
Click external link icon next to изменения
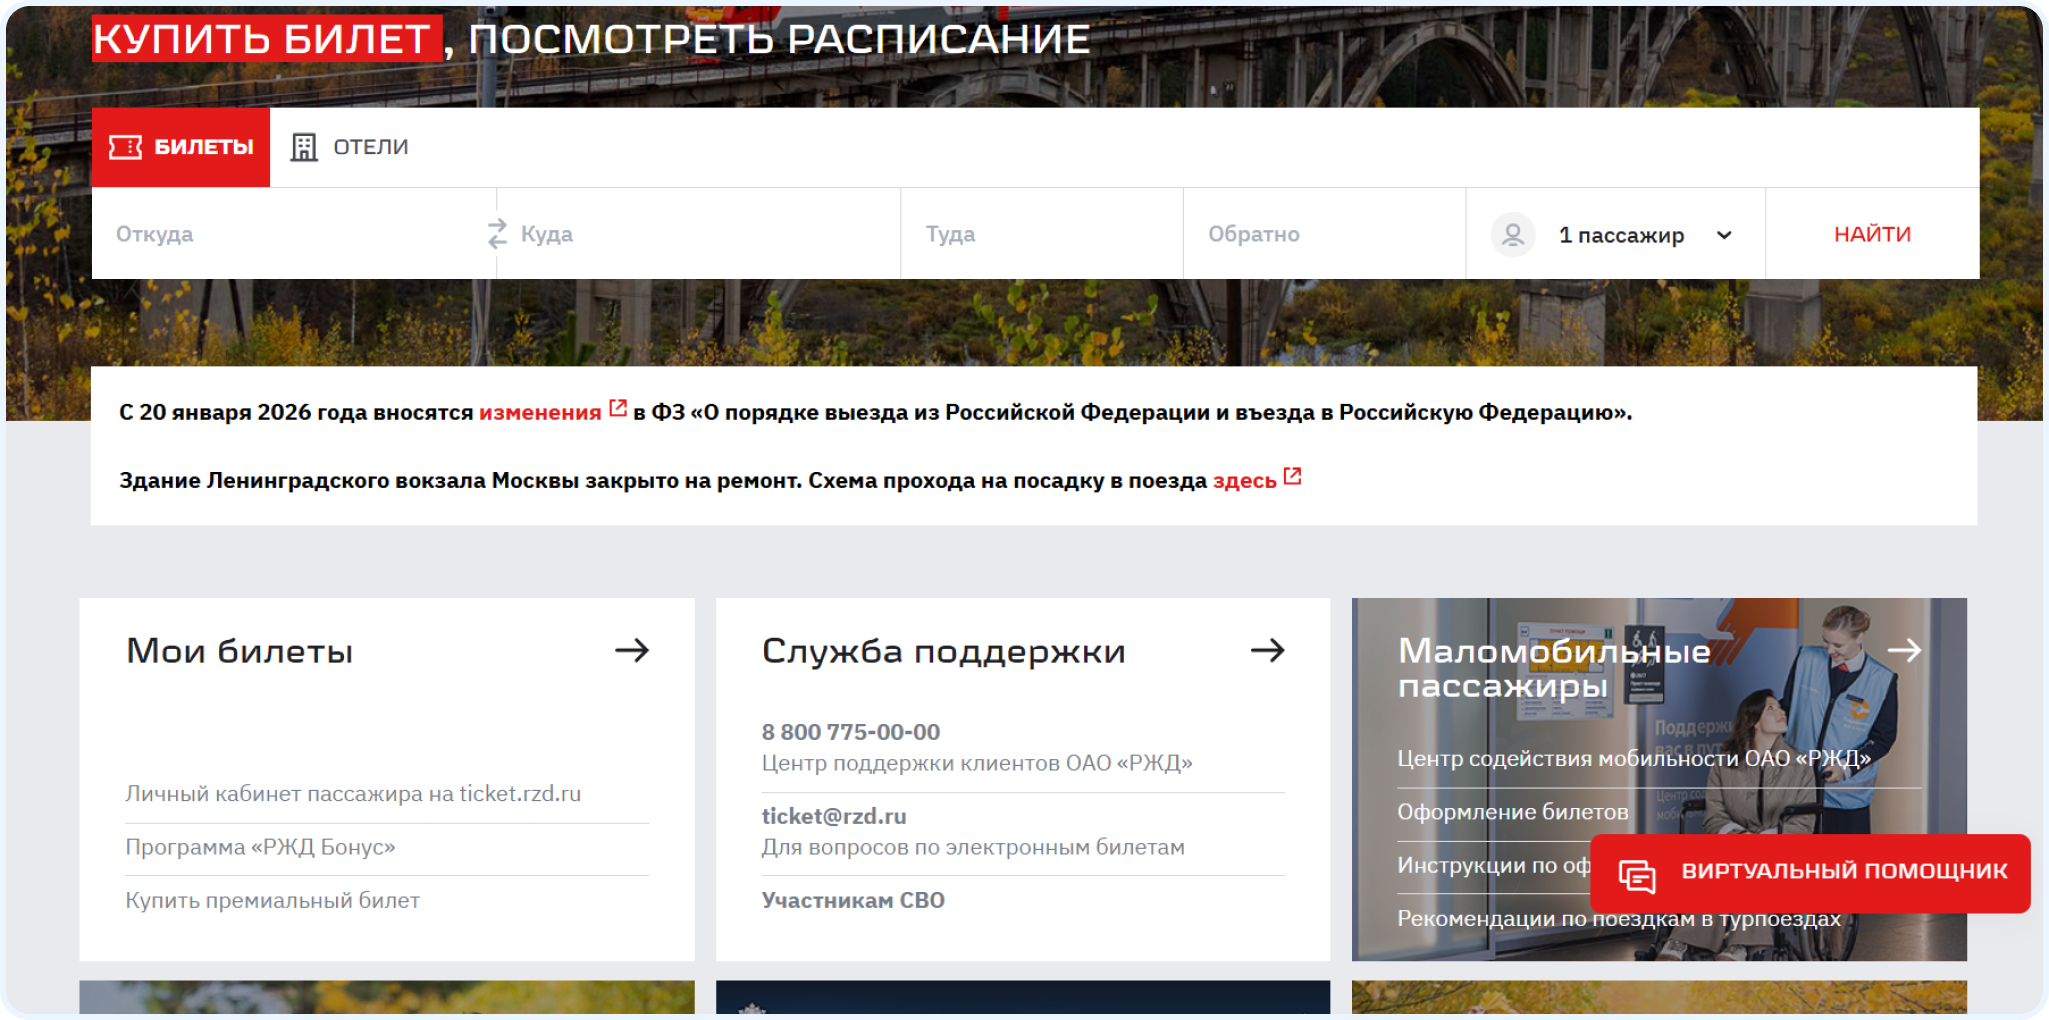[618, 408]
